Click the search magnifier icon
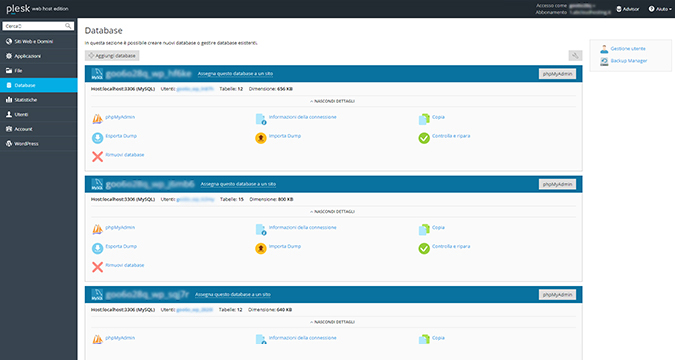The height and width of the screenshot is (360, 675). coord(68,26)
